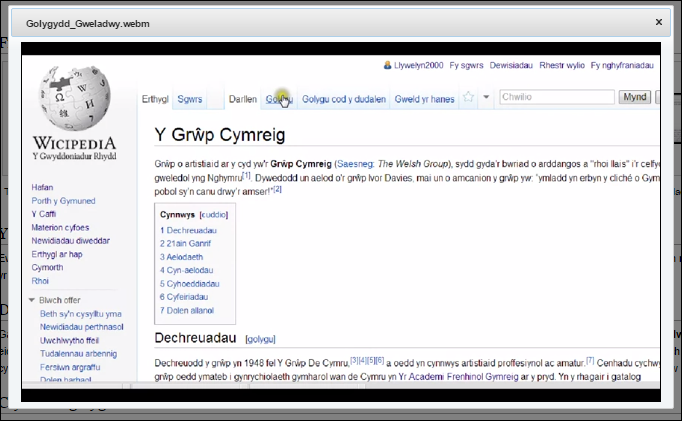Open Materion cyfoes sidebar link
This screenshot has width=682, height=421.
tap(60, 227)
